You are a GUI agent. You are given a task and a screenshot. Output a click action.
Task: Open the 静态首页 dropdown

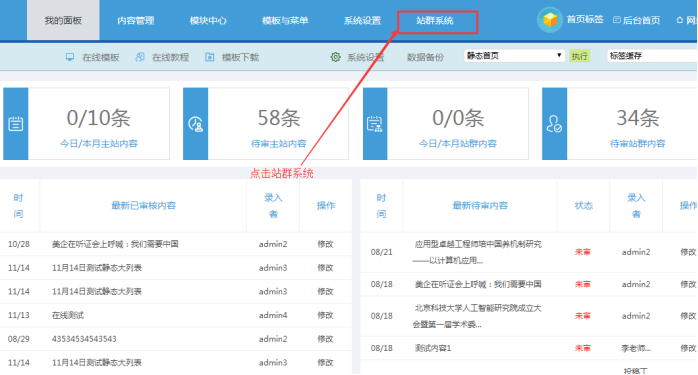coord(514,56)
